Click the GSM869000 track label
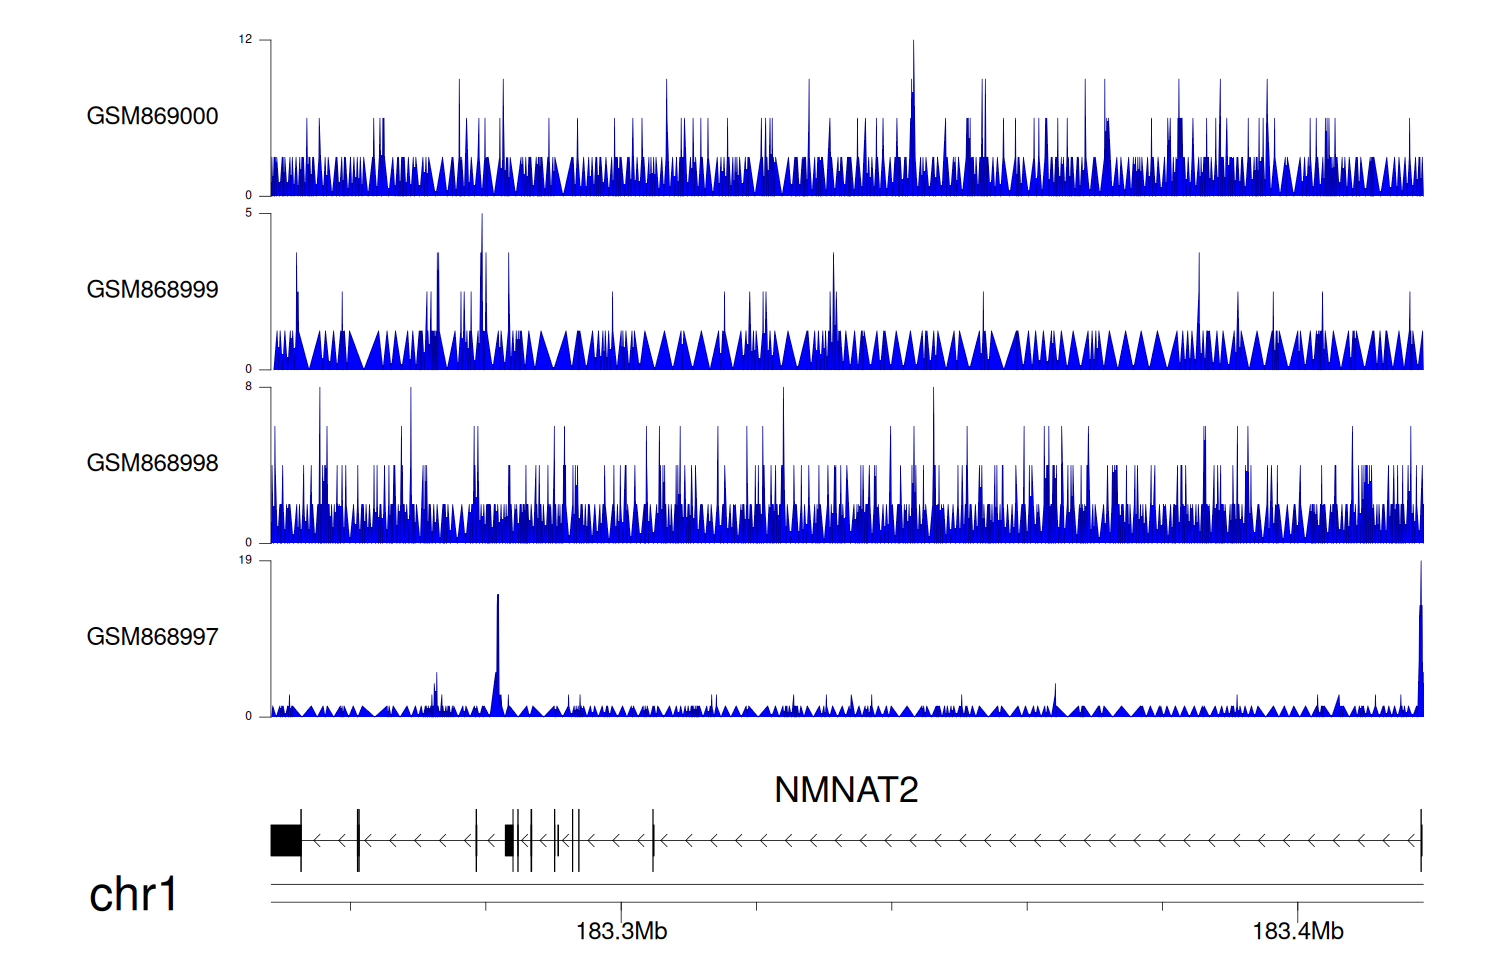Viewport: 1500px width, 980px height. pyautogui.click(x=152, y=116)
